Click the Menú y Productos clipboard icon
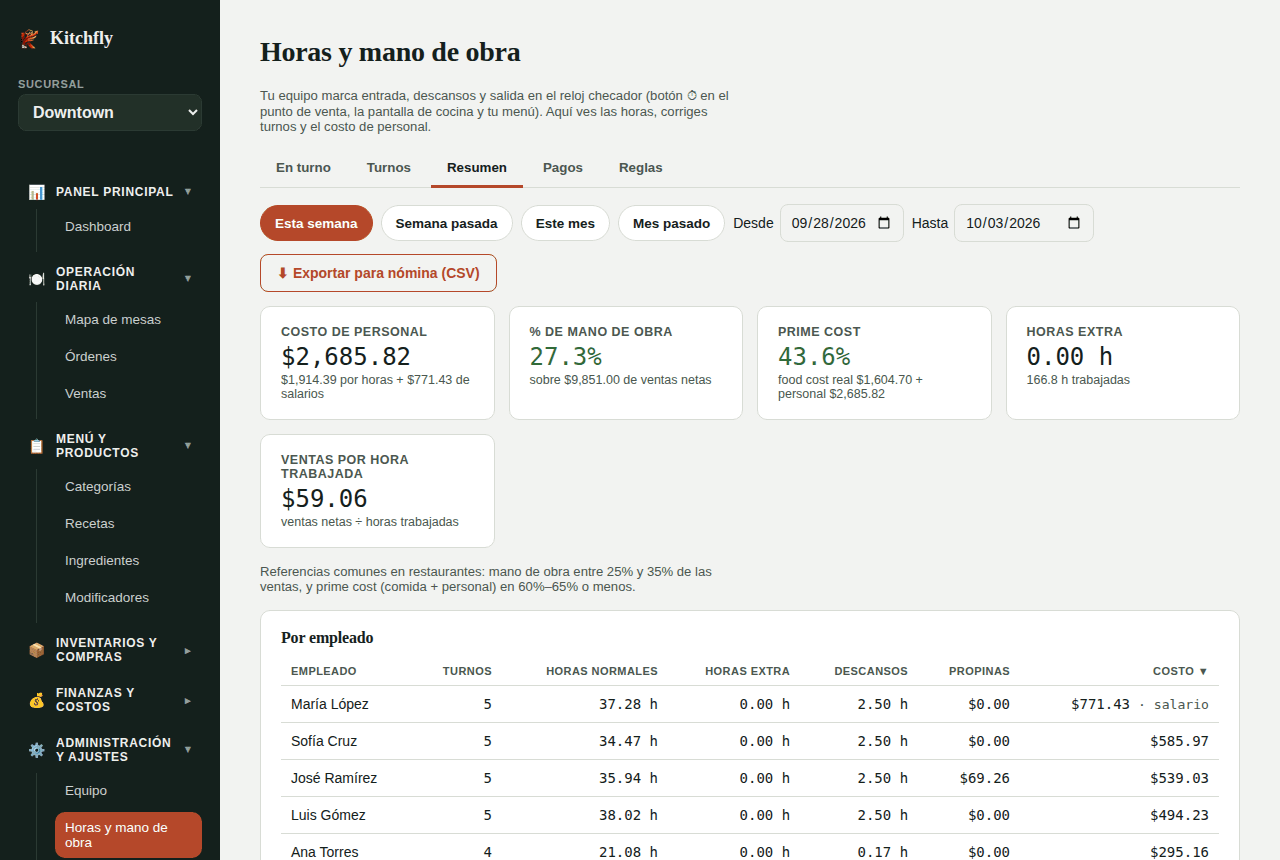 coord(36,446)
